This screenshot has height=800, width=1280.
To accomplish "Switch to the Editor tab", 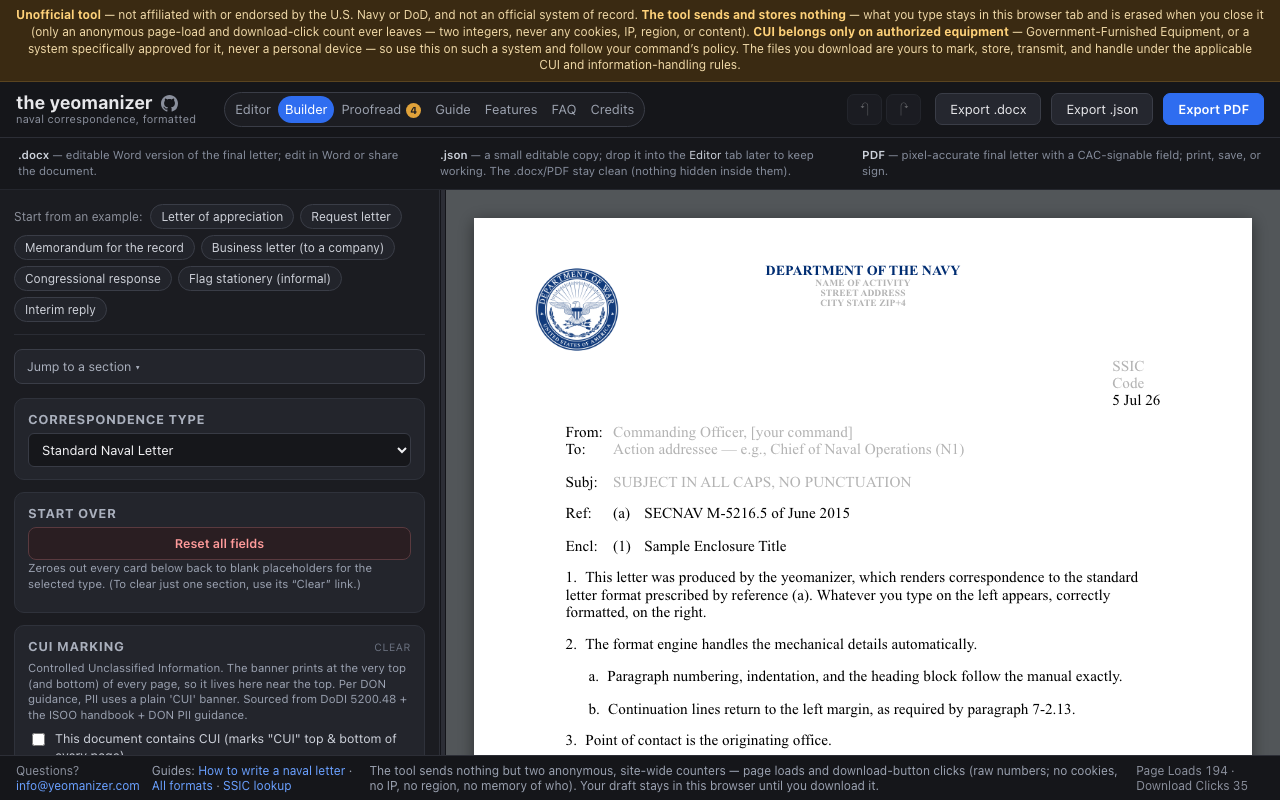I will pyautogui.click(x=253, y=110).
